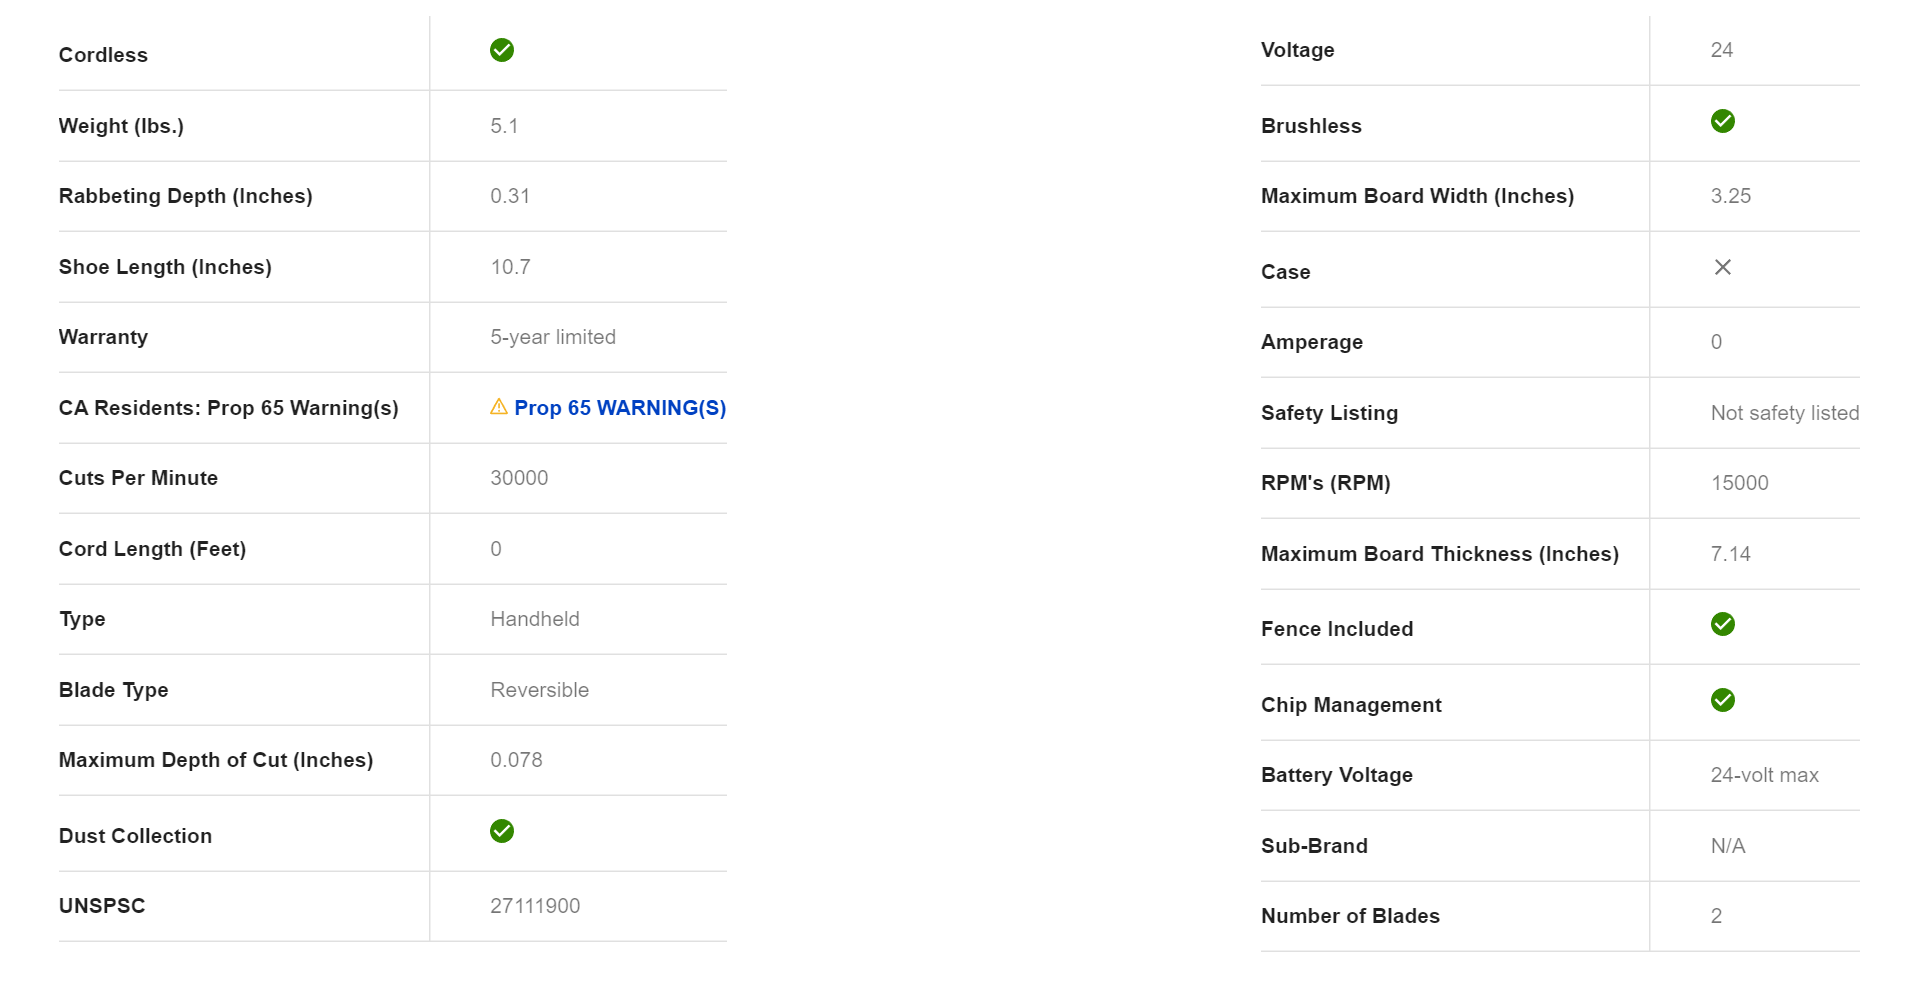The width and height of the screenshot is (1916, 998).
Task: Click the 5-year limited warranty value
Action: [x=552, y=337]
